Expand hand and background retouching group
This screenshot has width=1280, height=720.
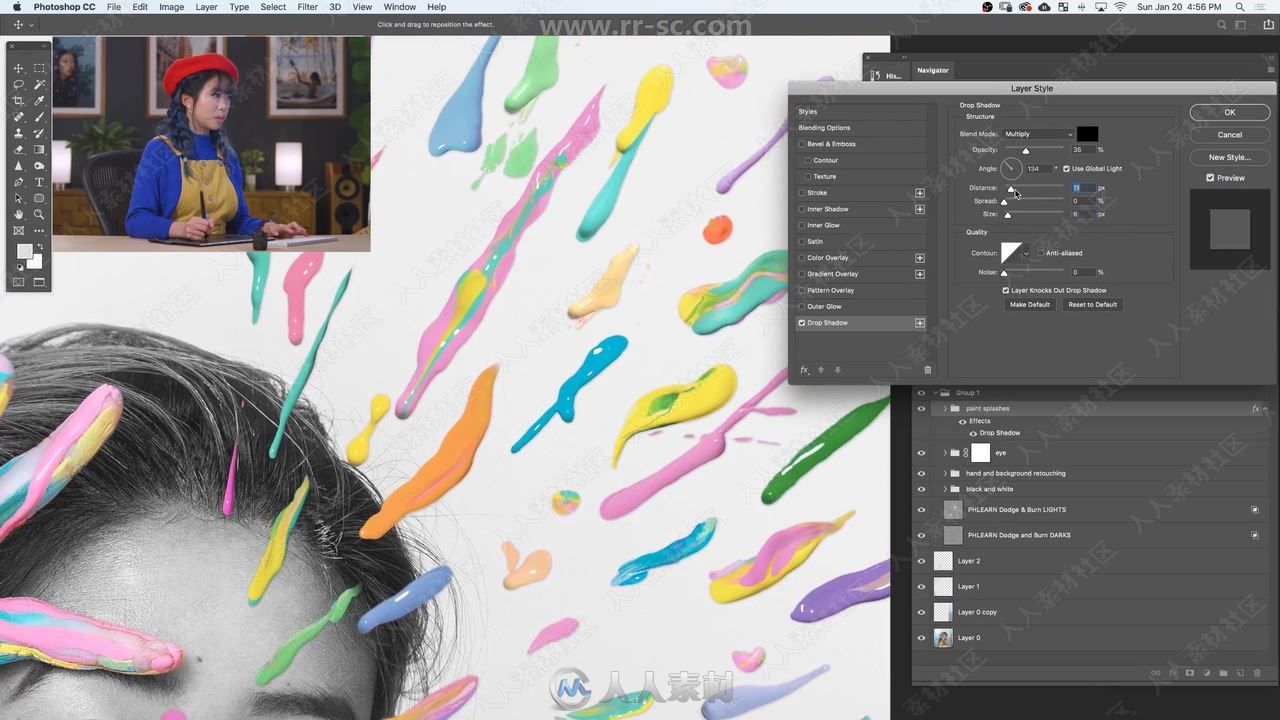pos(945,474)
